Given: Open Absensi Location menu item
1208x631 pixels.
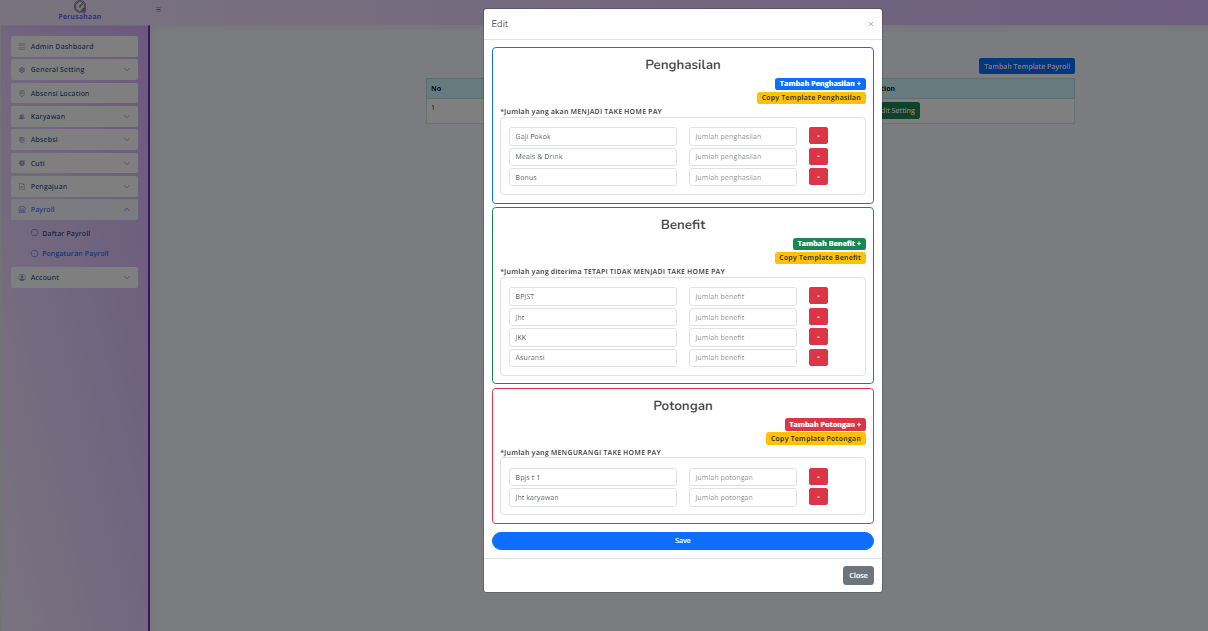Looking at the screenshot, I should point(74,93).
